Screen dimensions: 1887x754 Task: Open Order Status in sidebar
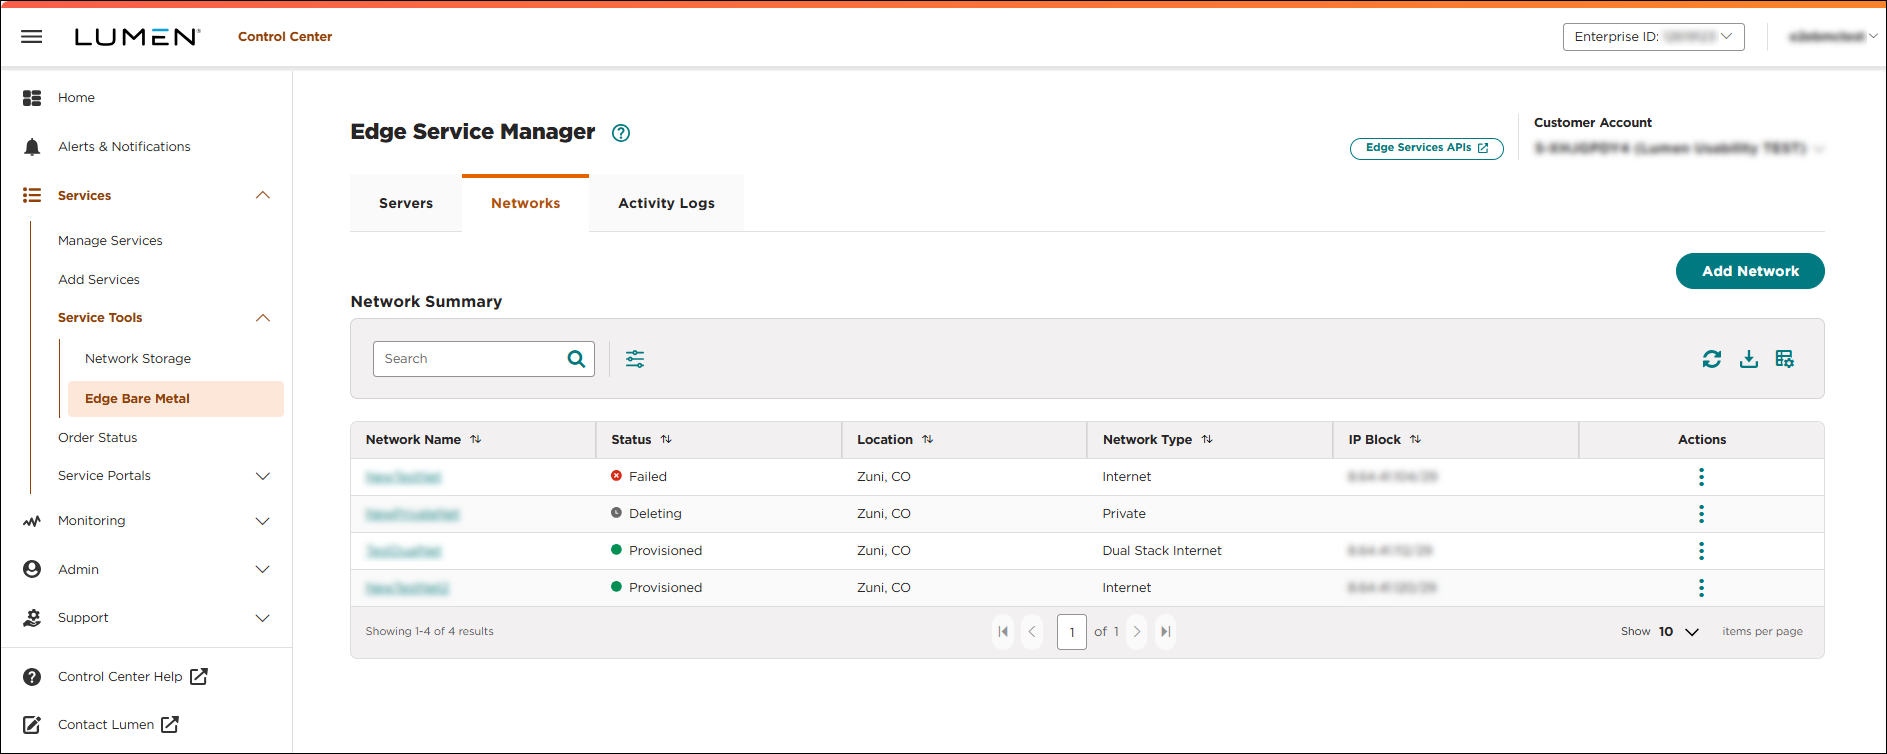[98, 438]
